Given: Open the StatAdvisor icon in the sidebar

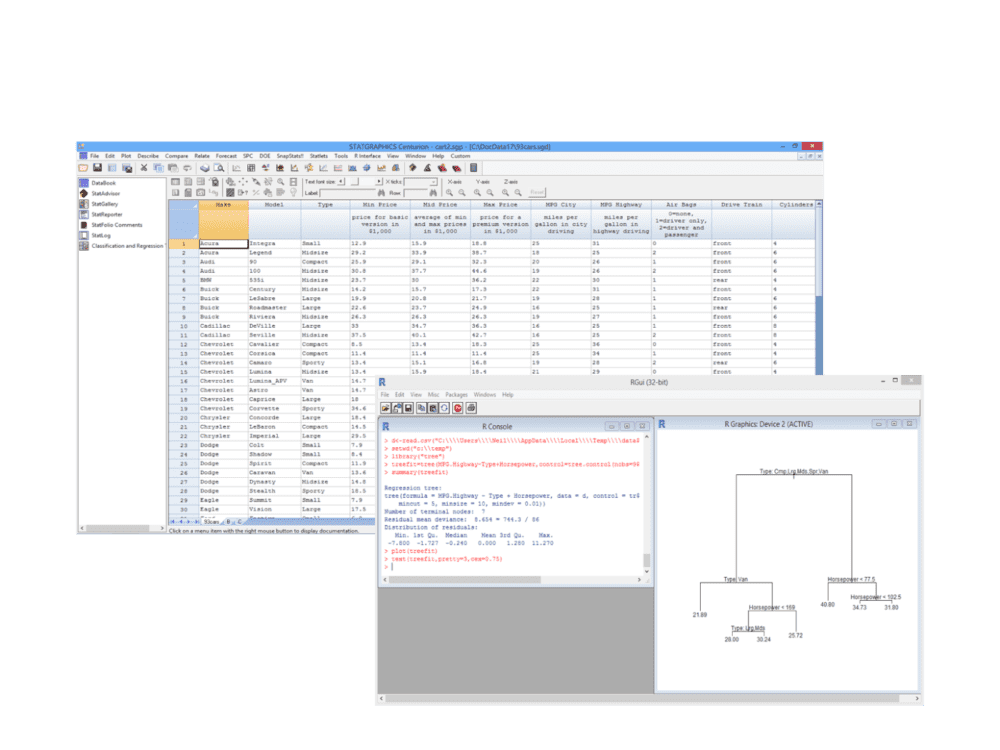Looking at the screenshot, I should [104, 194].
